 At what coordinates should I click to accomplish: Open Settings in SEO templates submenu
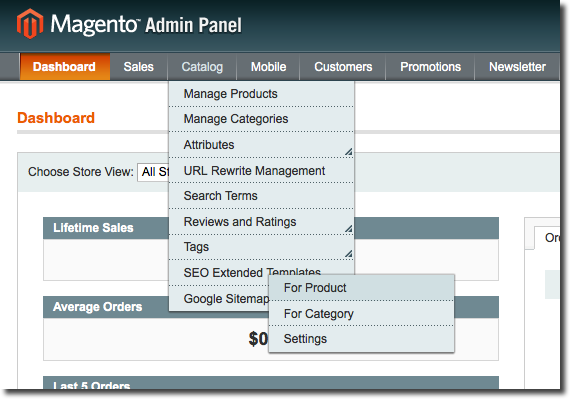[361, 339]
